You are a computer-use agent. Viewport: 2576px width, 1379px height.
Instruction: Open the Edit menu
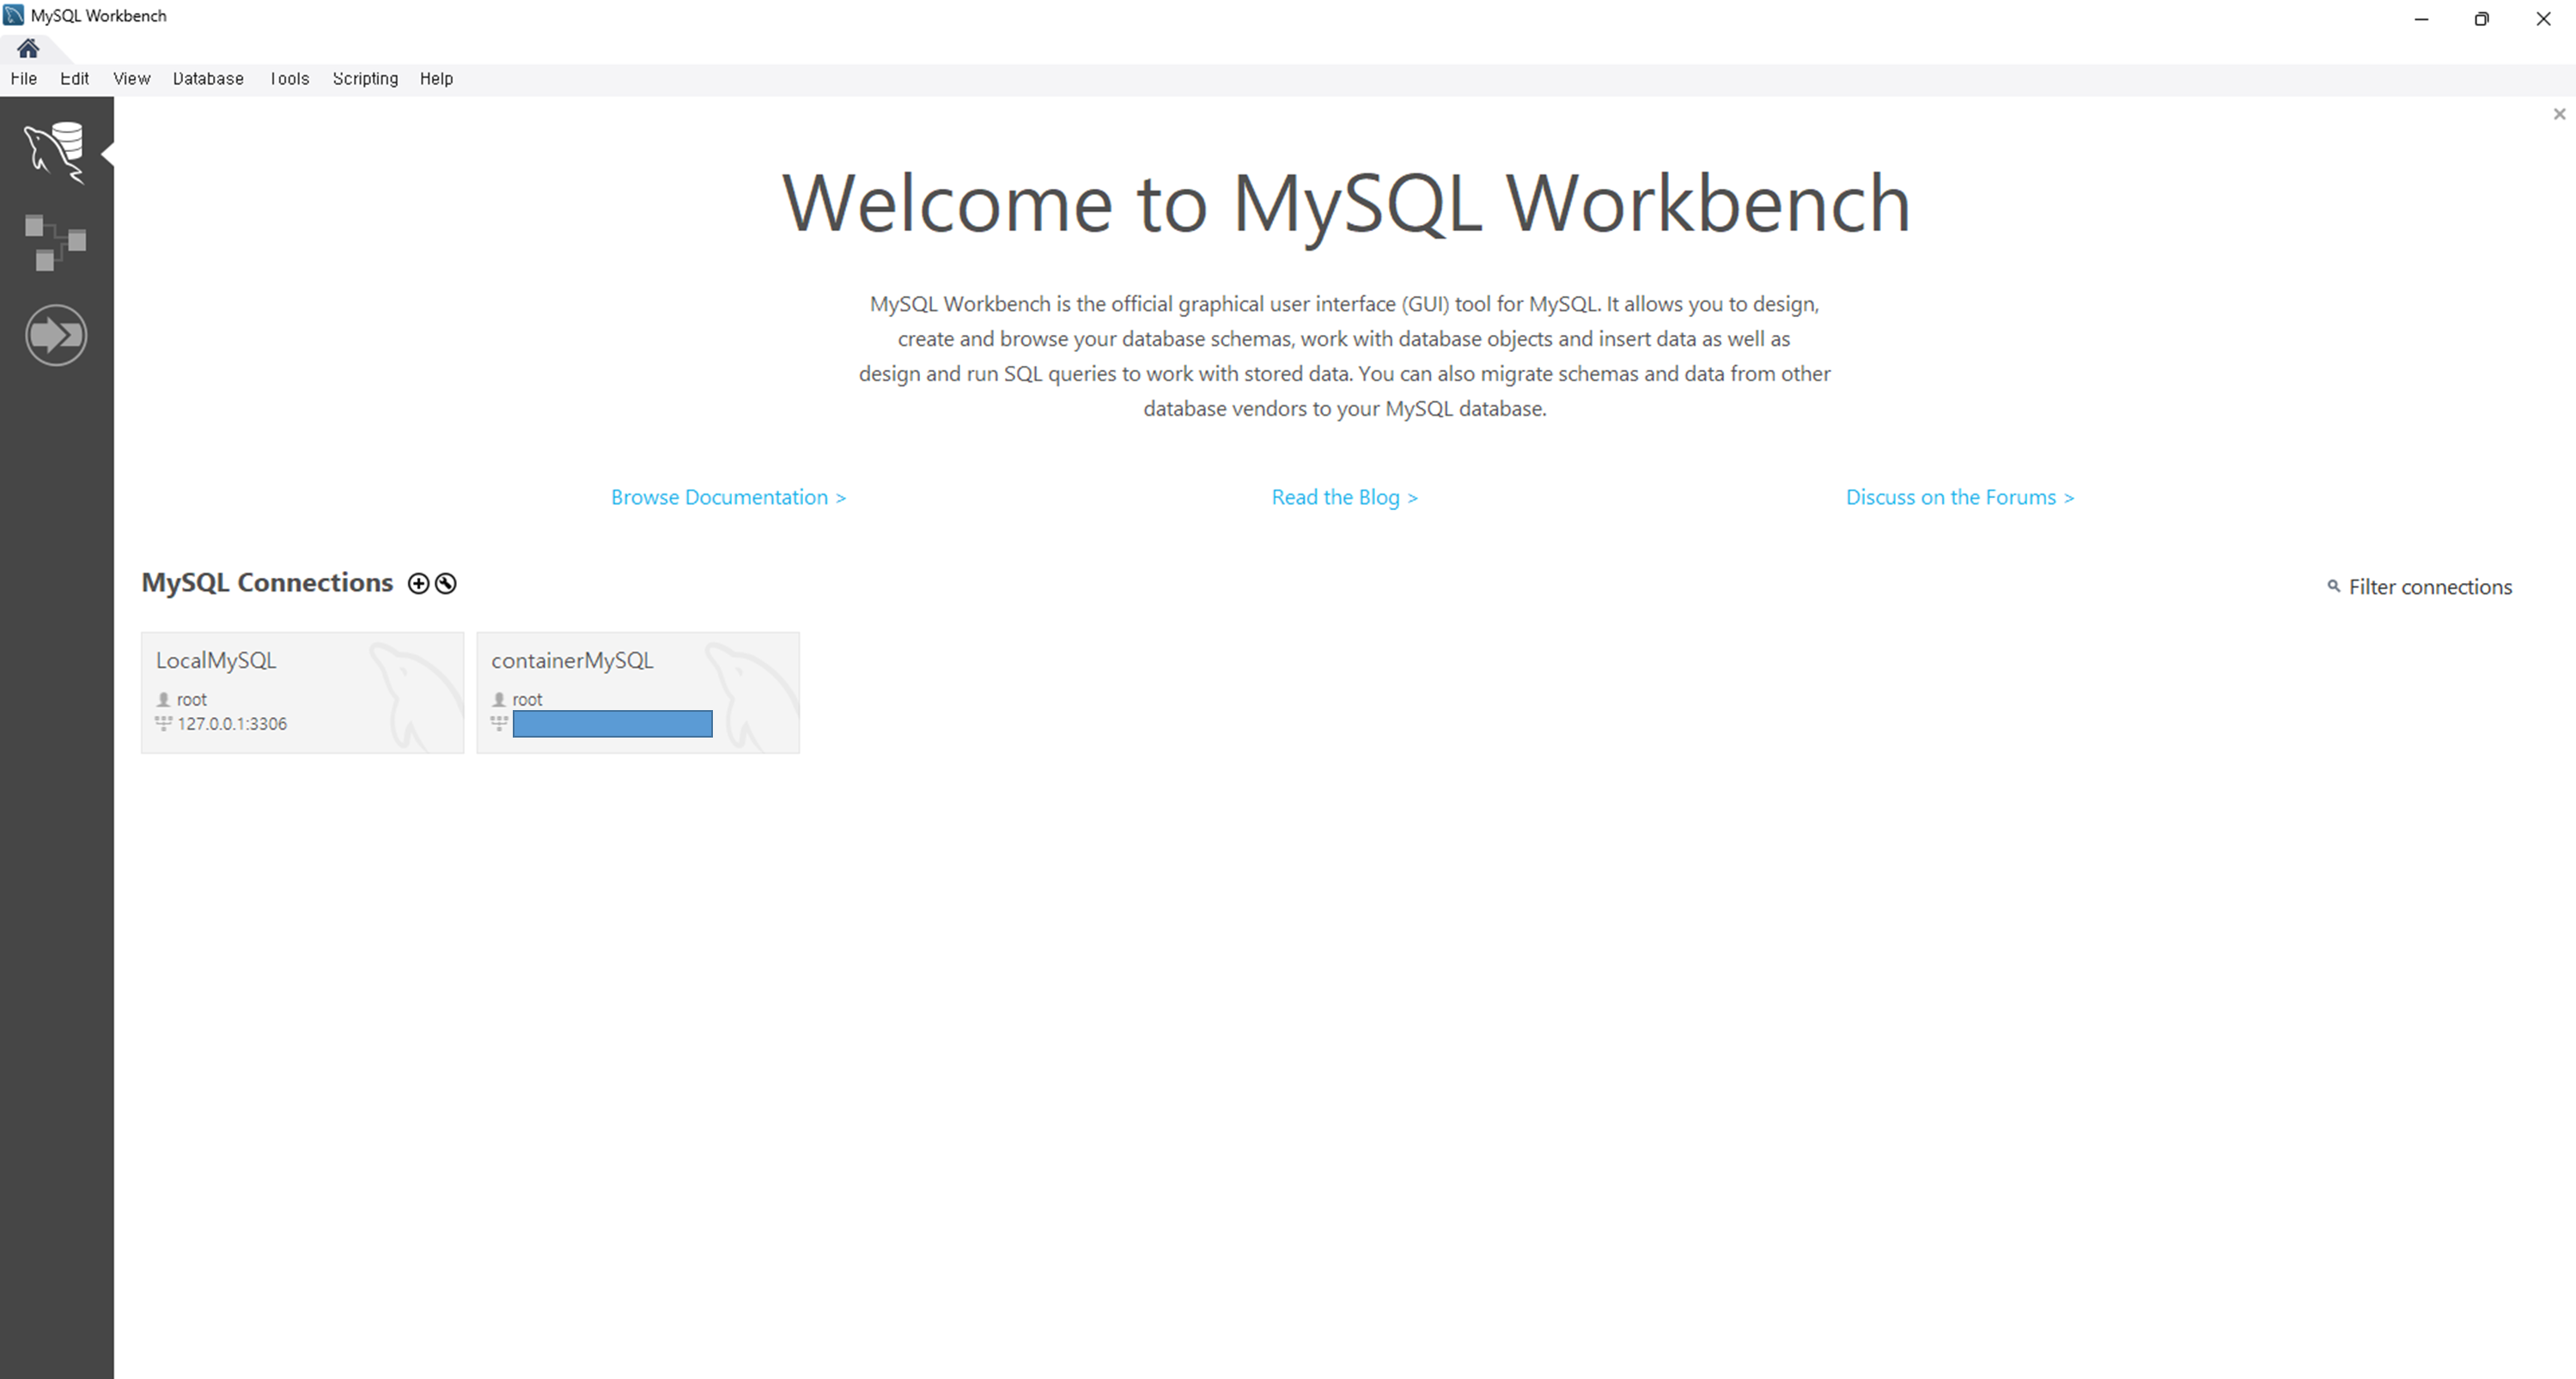click(x=74, y=79)
